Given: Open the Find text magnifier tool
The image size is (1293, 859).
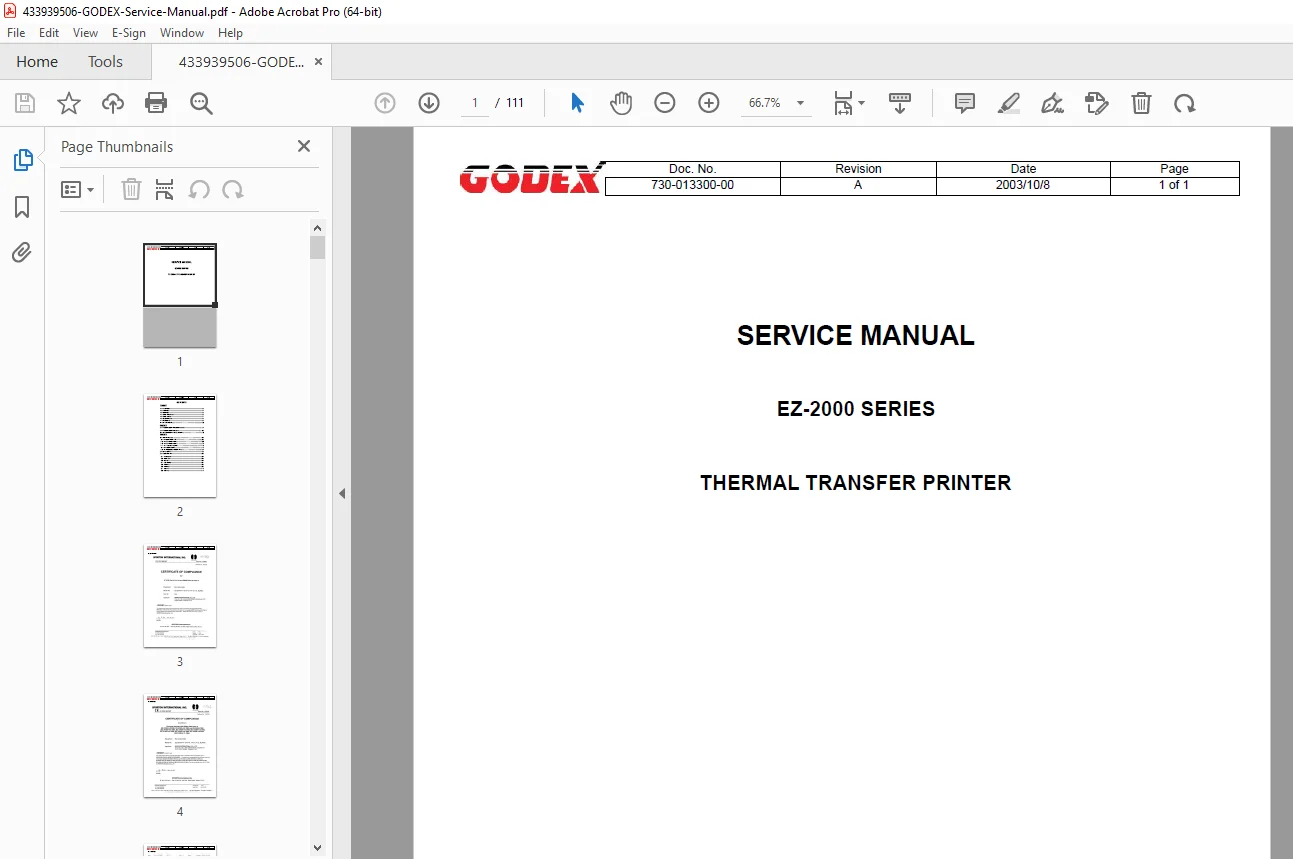Looking at the screenshot, I should (x=201, y=103).
